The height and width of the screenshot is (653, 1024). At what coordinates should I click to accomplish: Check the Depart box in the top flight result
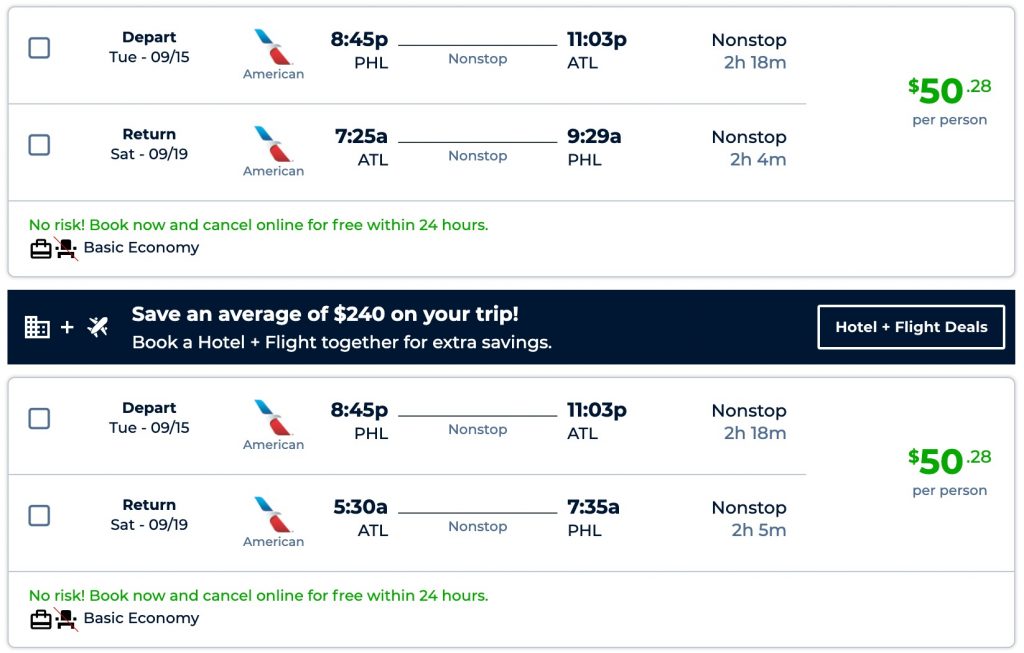tap(39, 48)
